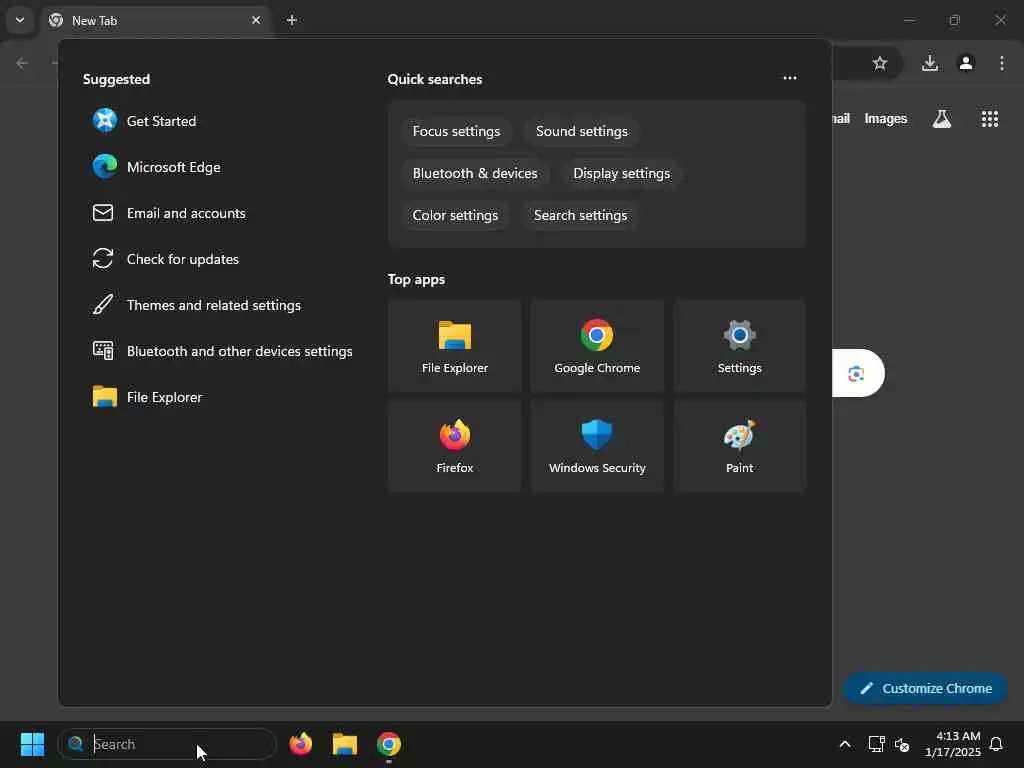
Task: Open Chrome's three-dot menu
Action: (x=1002, y=63)
